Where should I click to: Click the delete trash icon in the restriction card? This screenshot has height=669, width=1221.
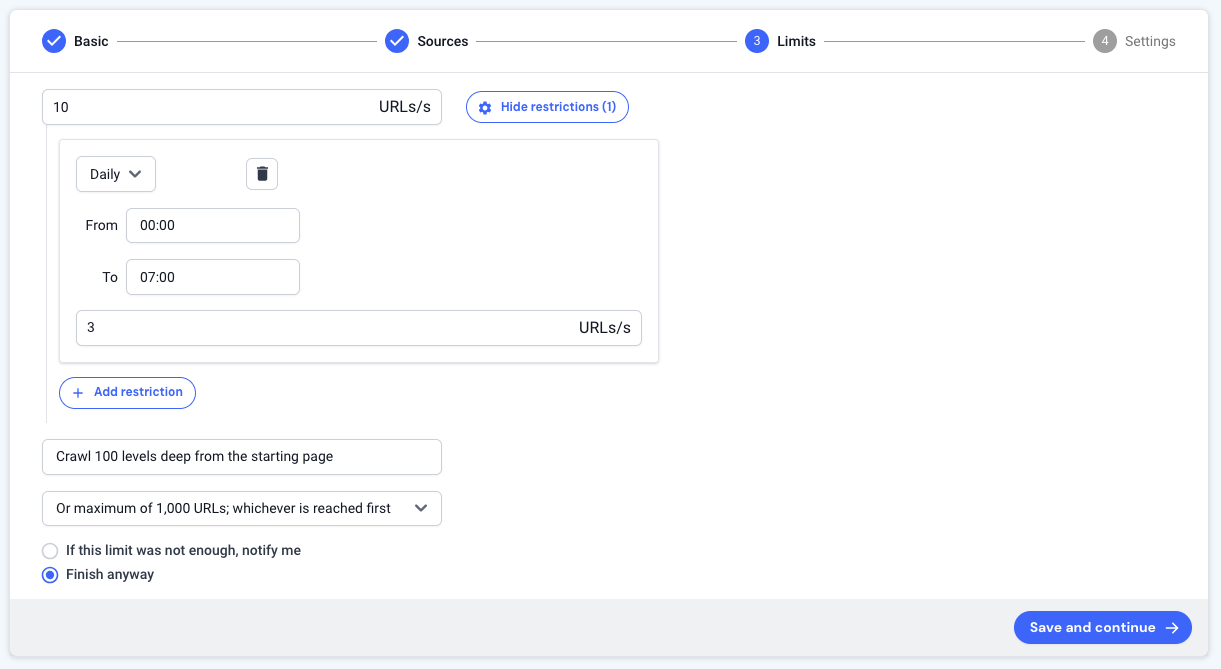[x=261, y=173]
